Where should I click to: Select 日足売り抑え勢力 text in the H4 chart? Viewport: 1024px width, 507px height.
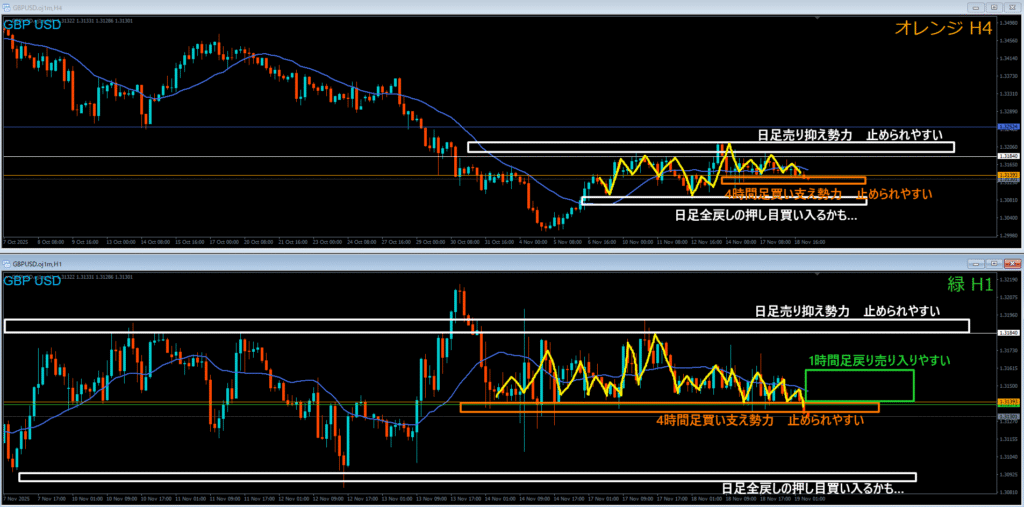coord(805,135)
